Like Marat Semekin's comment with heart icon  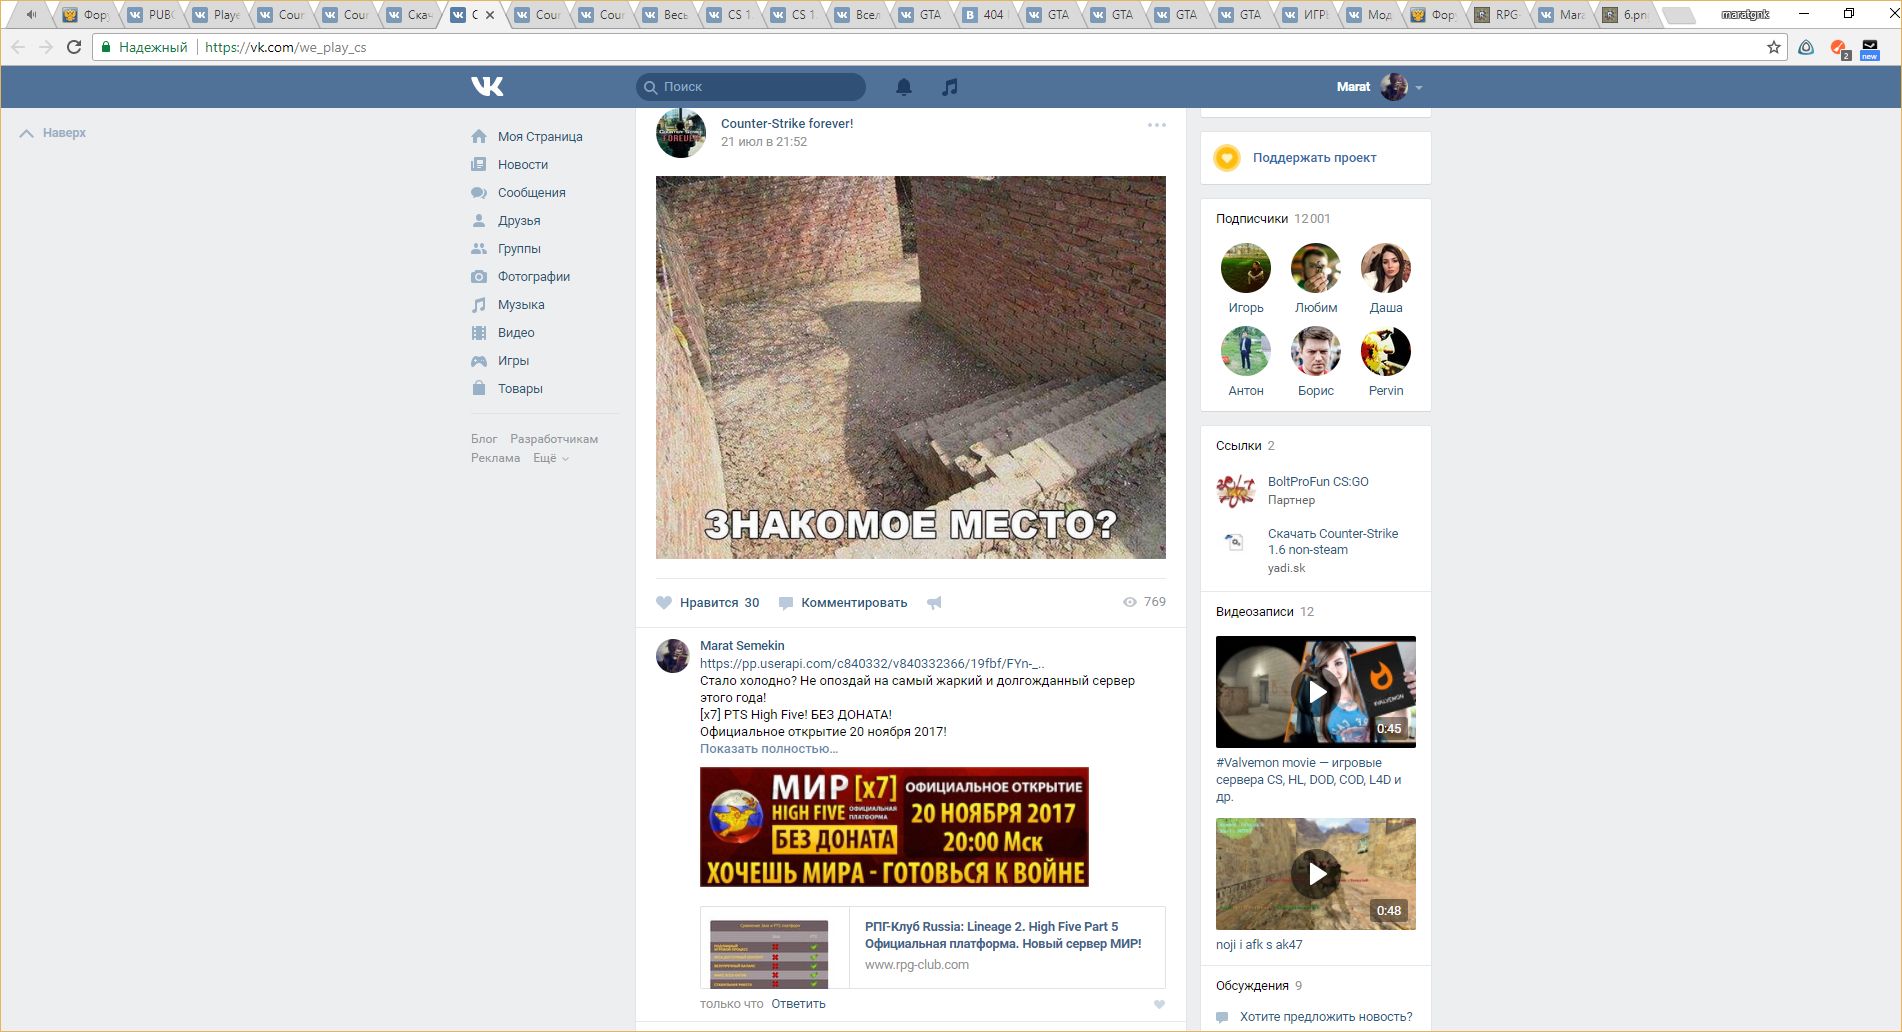1159,1004
